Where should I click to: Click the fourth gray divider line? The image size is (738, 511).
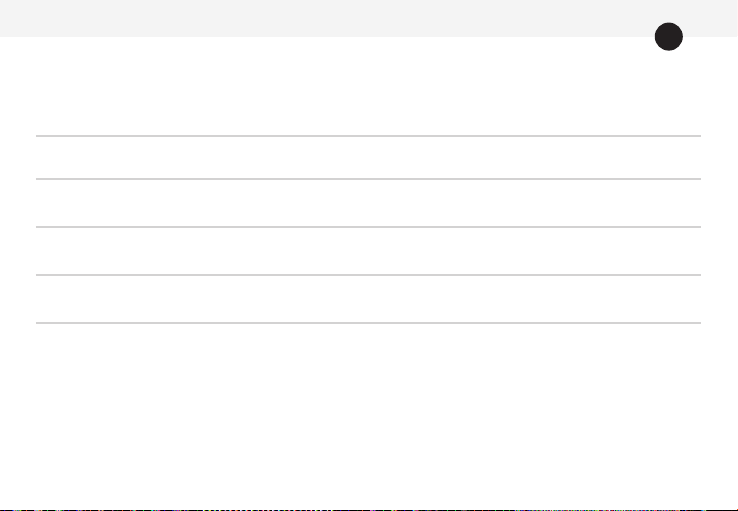(369, 275)
